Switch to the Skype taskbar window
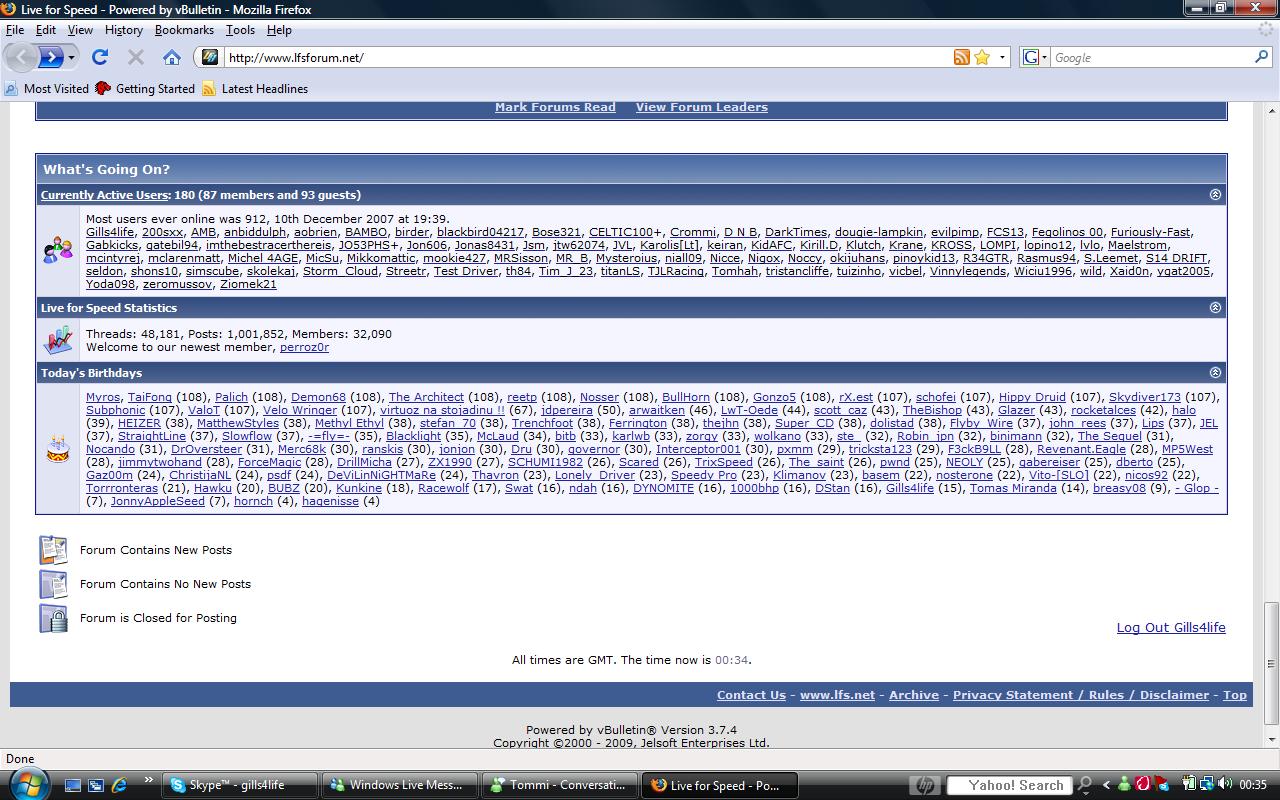Image resolution: width=1280 pixels, height=800 pixels. 240,785
